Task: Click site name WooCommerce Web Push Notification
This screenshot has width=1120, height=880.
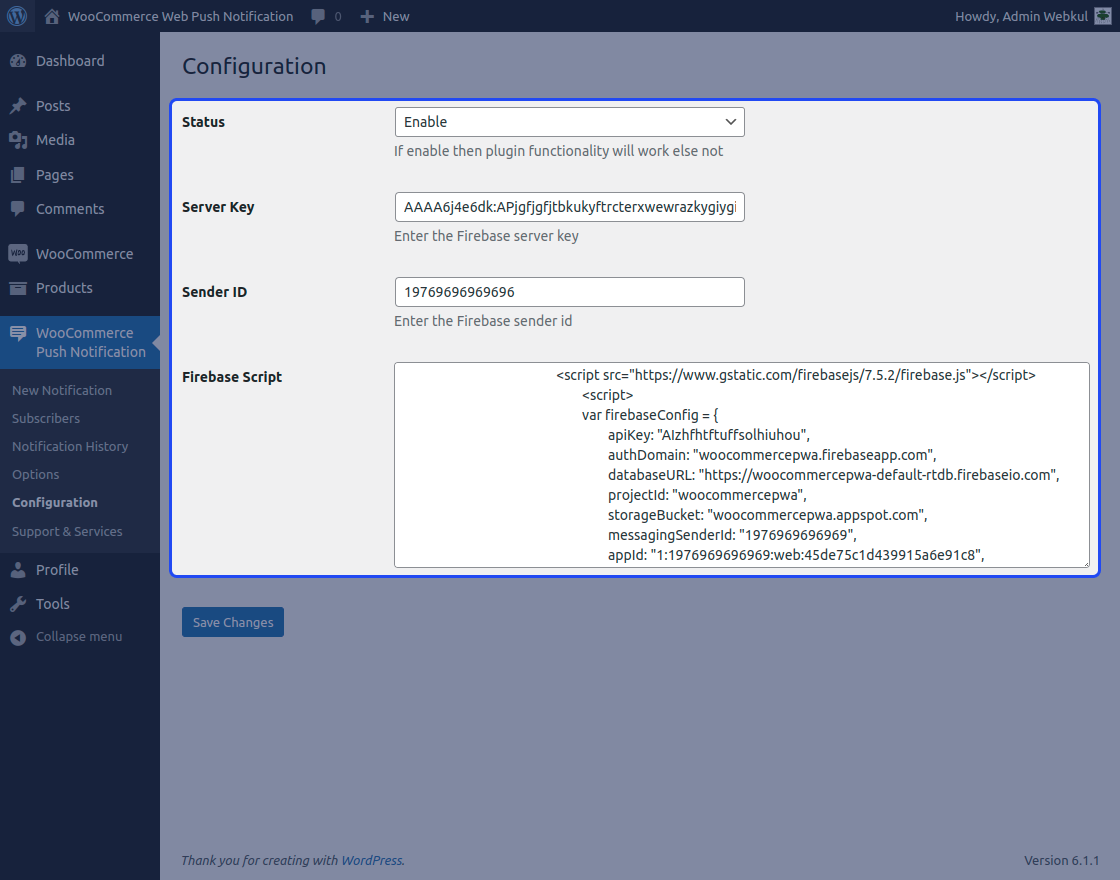Action: click(x=180, y=16)
